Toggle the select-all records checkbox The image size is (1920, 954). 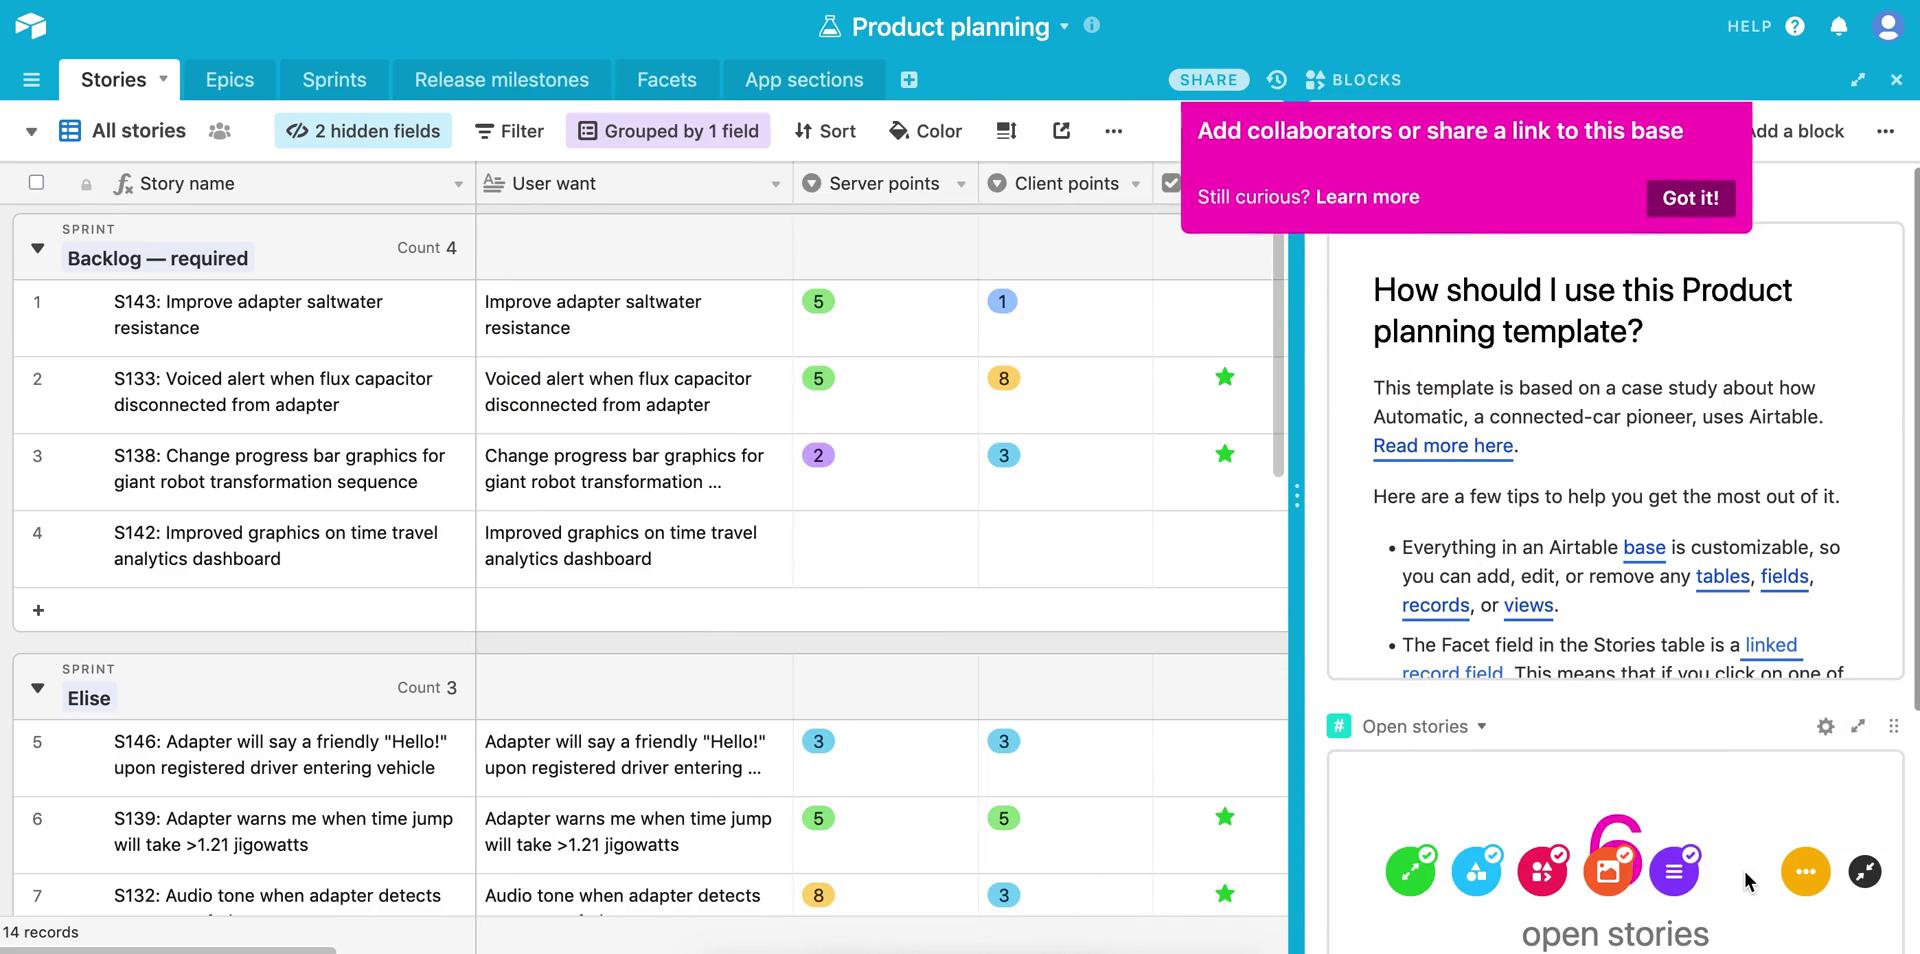37,182
